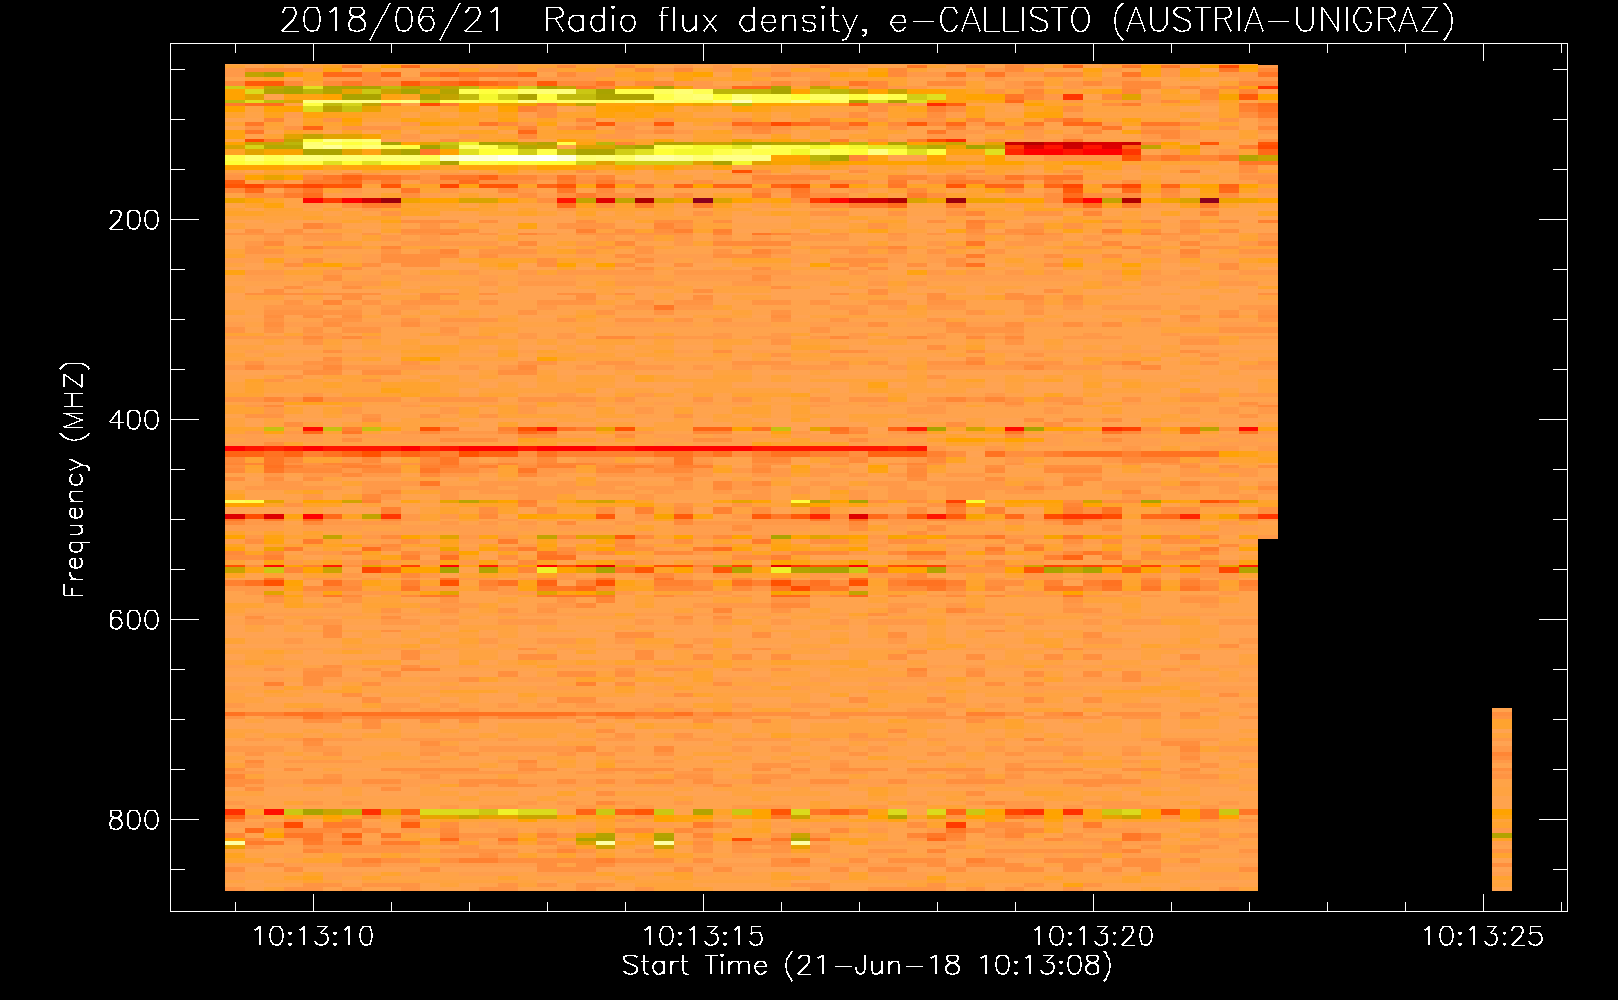
Task: Click the 'Frequency (MHZ)' axis label
Action: 75,479
